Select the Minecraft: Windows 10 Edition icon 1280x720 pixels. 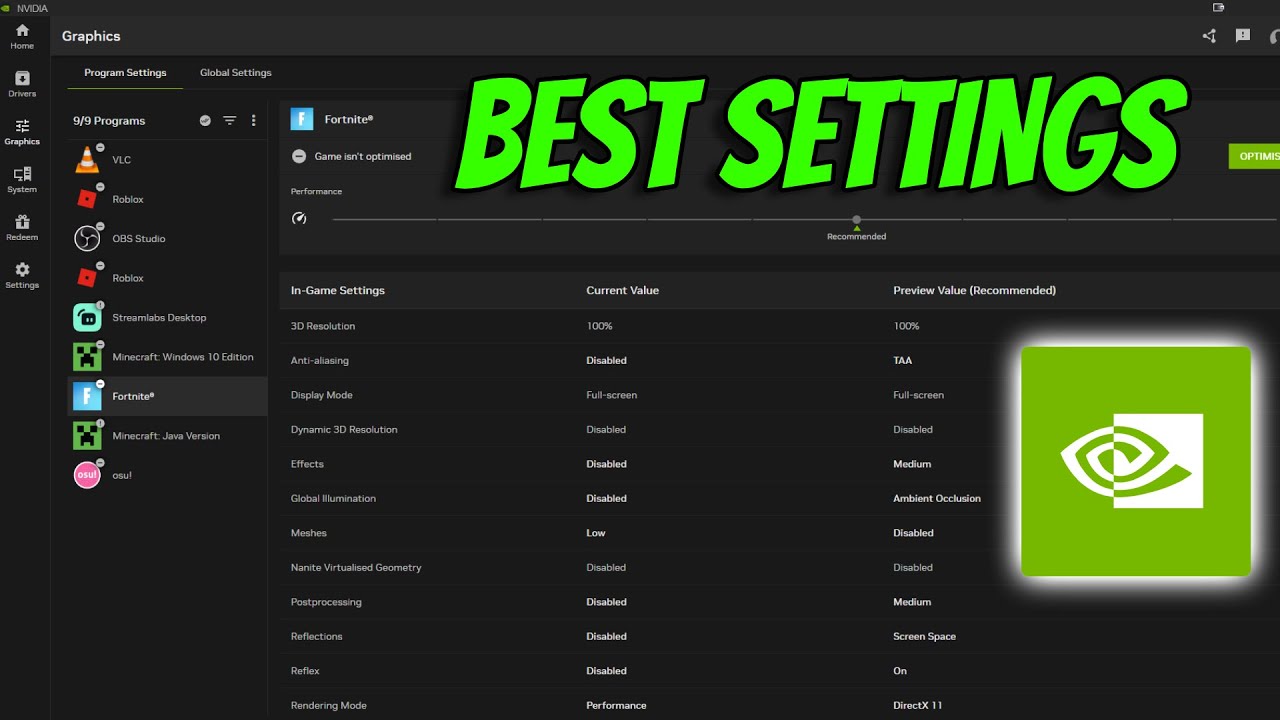[x=87, y=356]
